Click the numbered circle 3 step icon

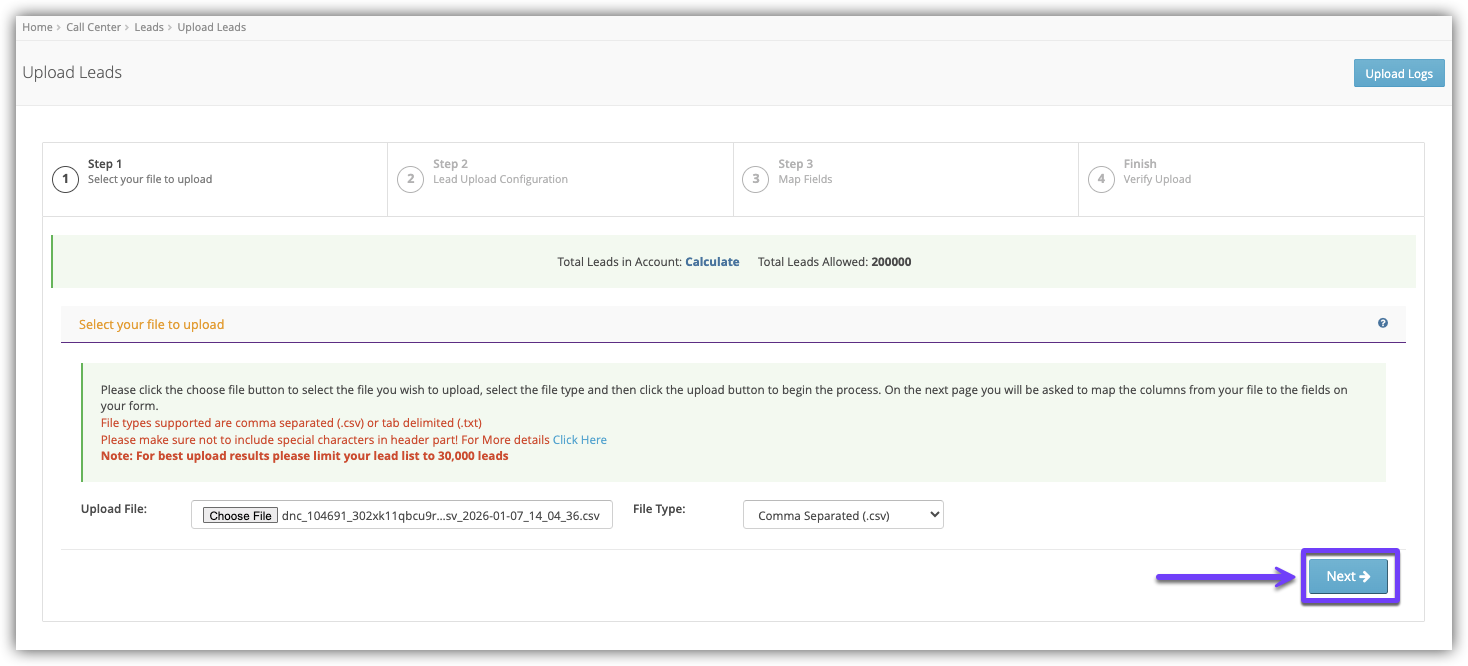pyautogui.click(x=755, y=180)
